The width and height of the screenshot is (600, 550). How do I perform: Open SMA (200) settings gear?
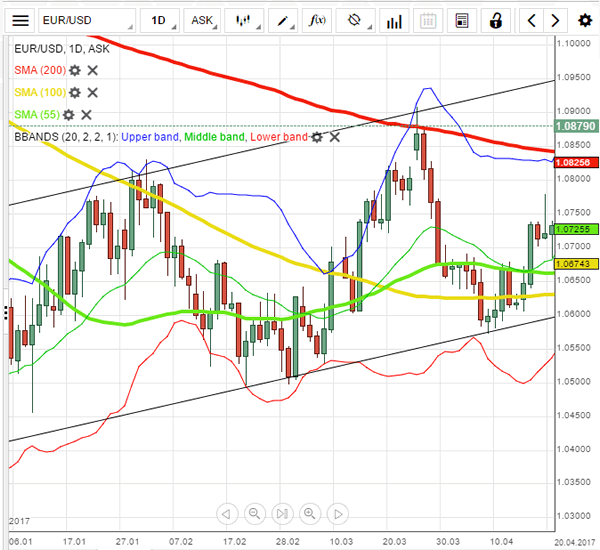(x=75, y=70)
